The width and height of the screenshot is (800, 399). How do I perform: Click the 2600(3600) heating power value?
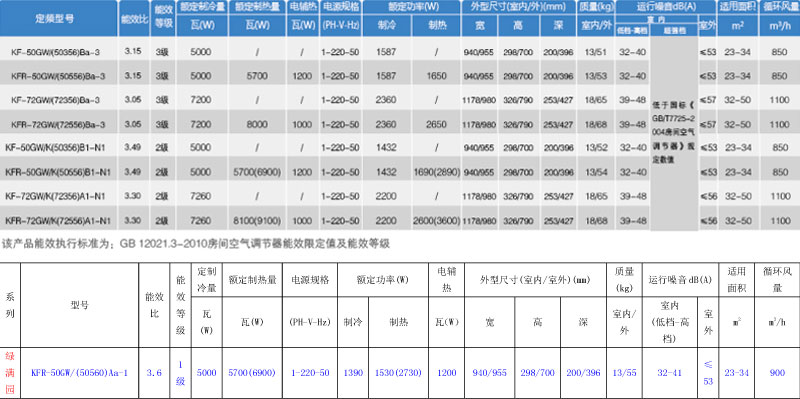(437, 221)
